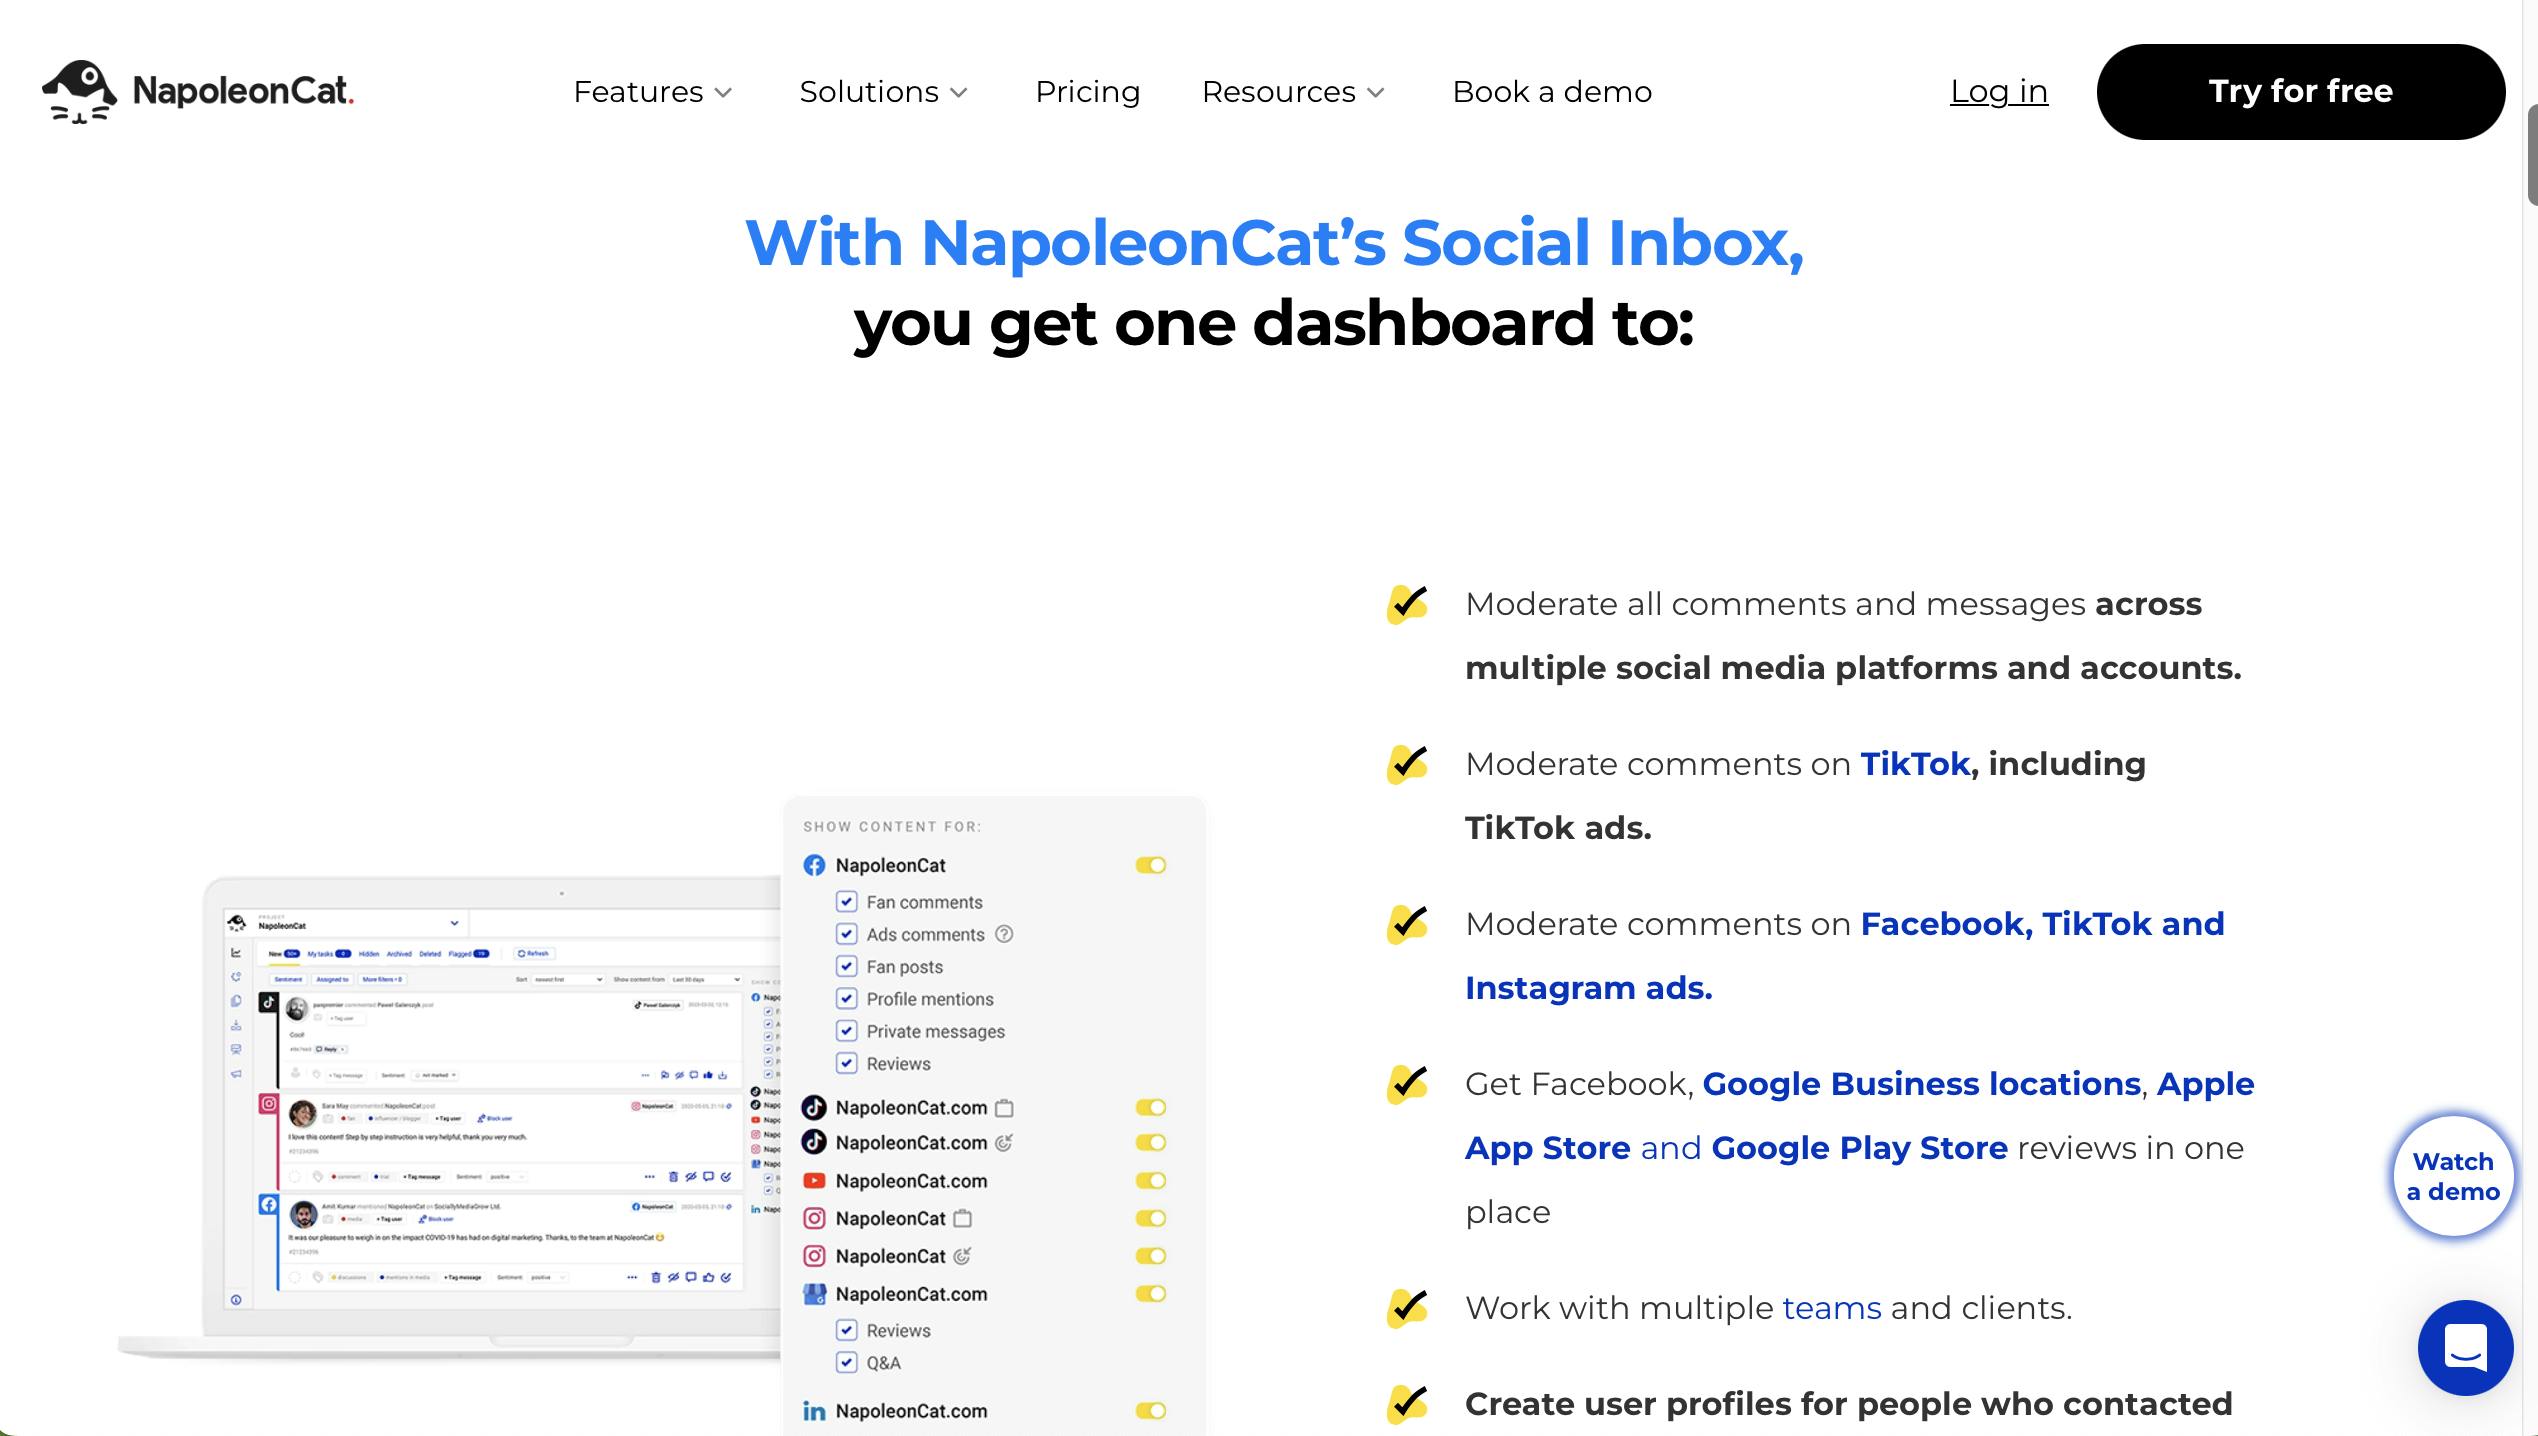Open the chat support bubble

click(x=2464, y=1348)
